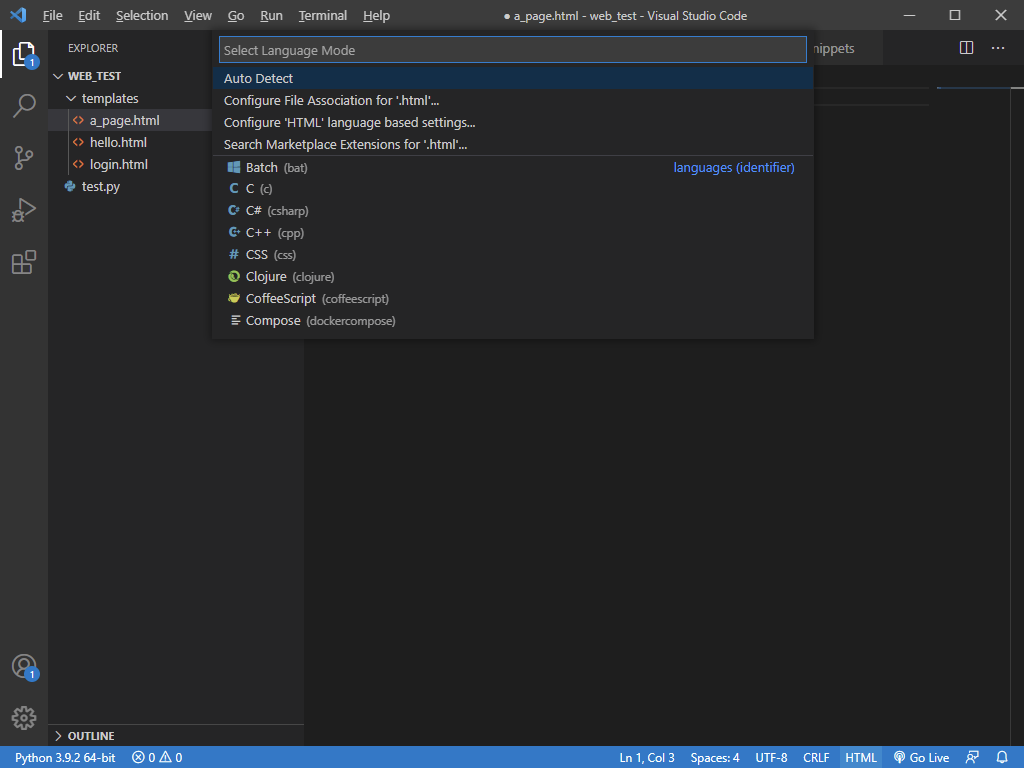Select CSS (css) language
The width and height of the screenshot is (1024, 768).
click(x=513, y=255)
